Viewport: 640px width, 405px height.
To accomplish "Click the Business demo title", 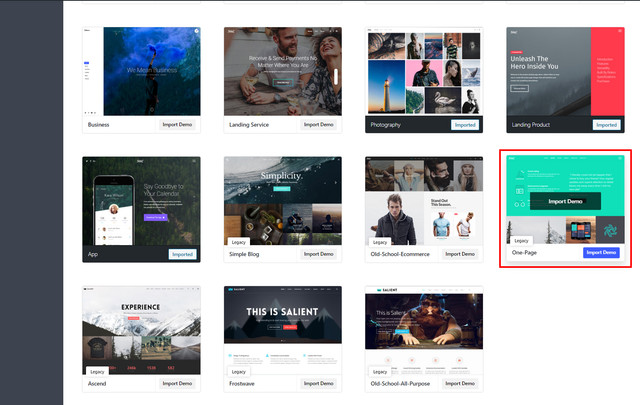I will (98, 125).
